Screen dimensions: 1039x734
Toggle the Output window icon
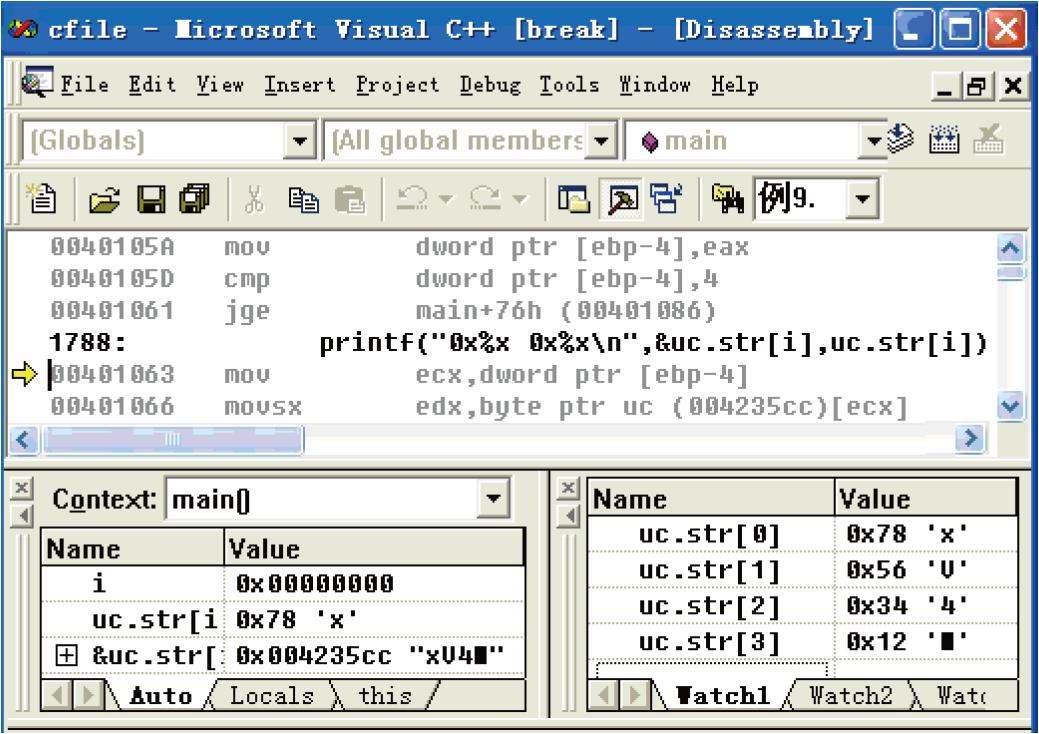pyautogui.click(x=622, y=198)
